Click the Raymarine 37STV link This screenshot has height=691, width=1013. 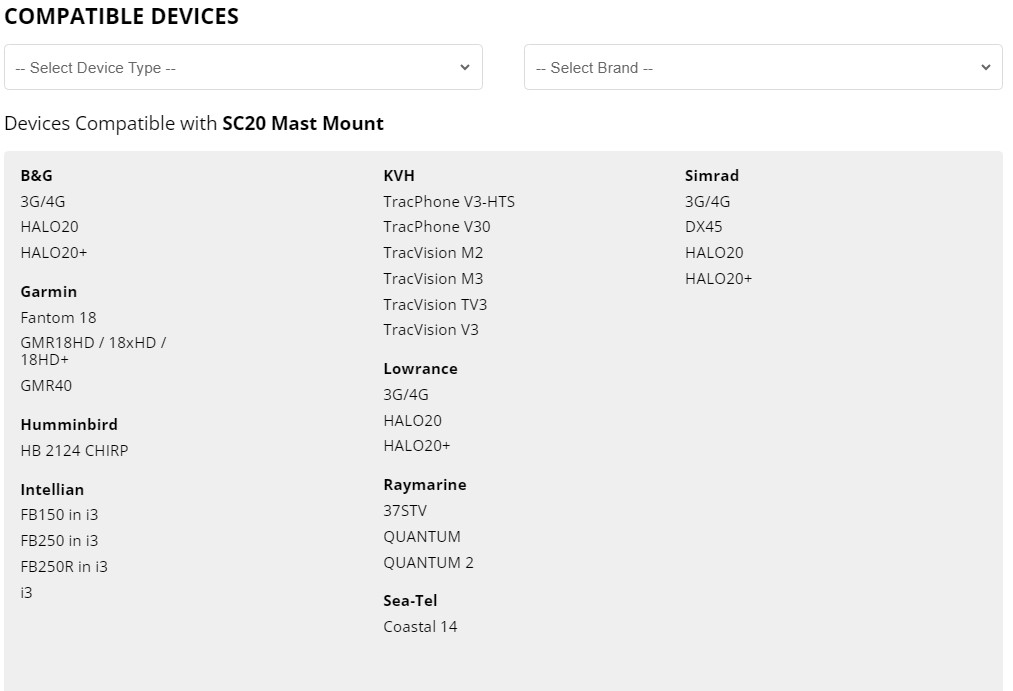coord(405,510)
